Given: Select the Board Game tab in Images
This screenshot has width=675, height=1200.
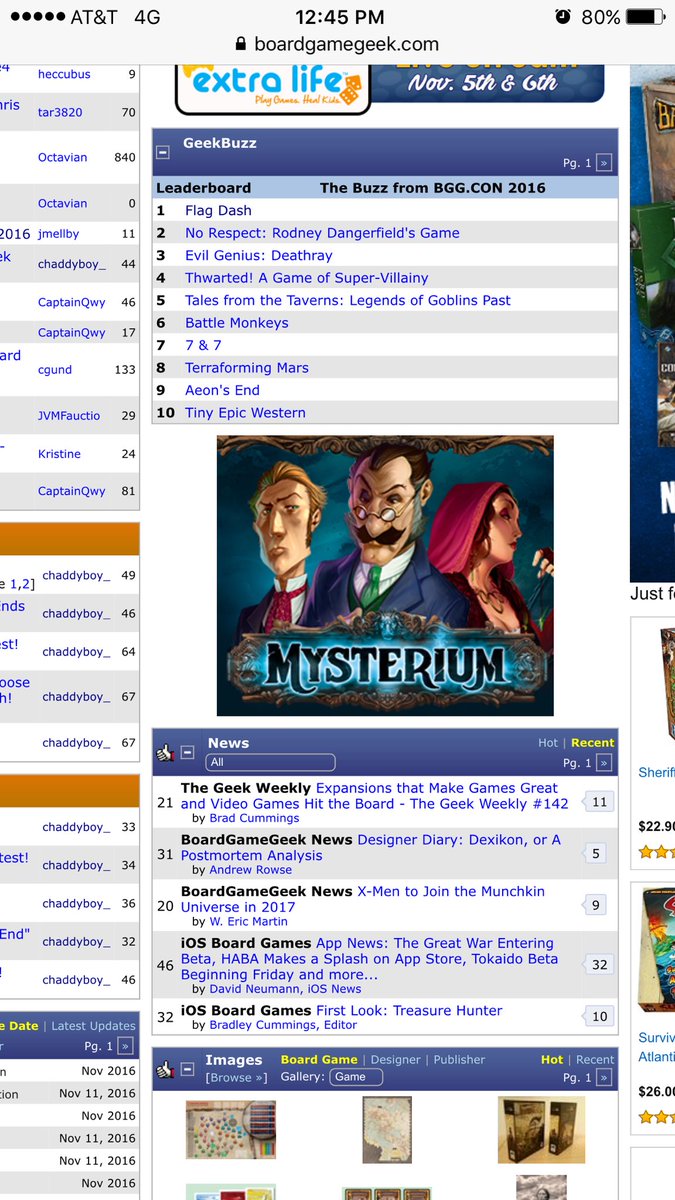Looking at the screenshot, I should [319, 1060].
